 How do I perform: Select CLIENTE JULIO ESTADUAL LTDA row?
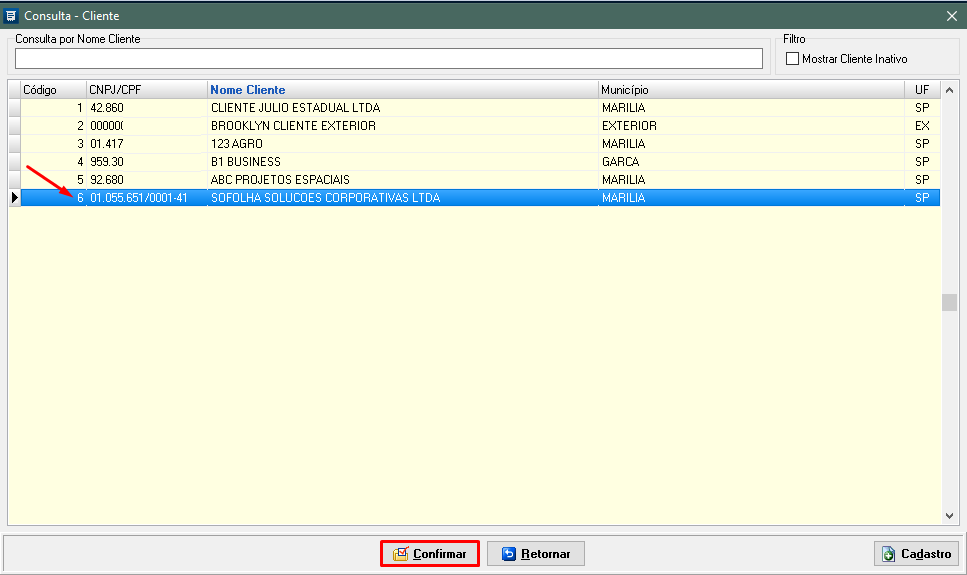pyautogui.click(x=295, y=108)
